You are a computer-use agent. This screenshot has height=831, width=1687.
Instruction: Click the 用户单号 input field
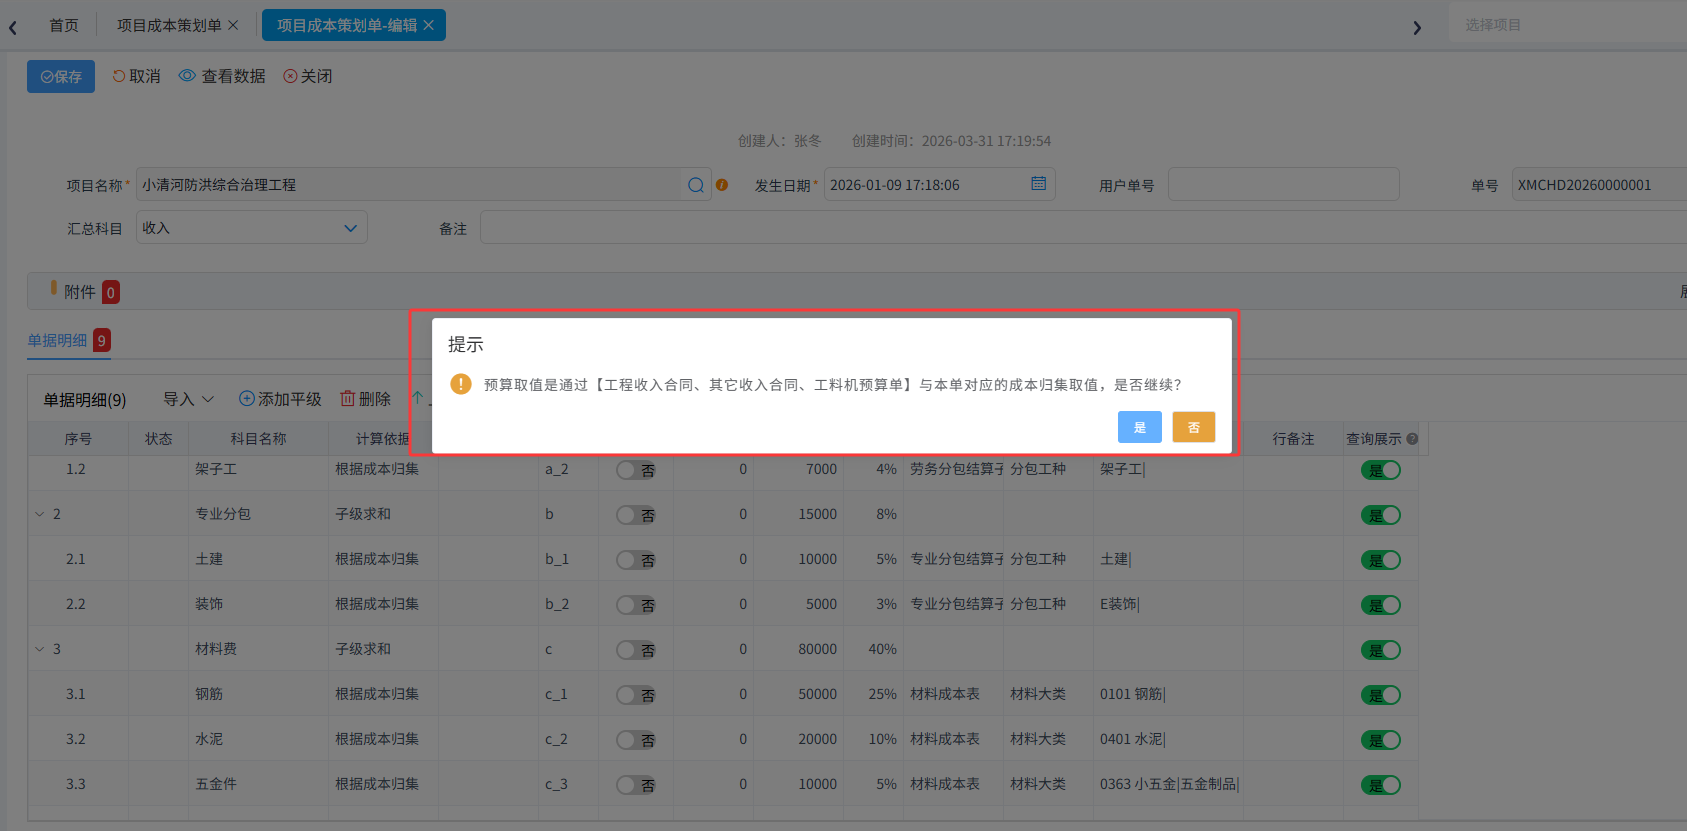[1284, 185]
